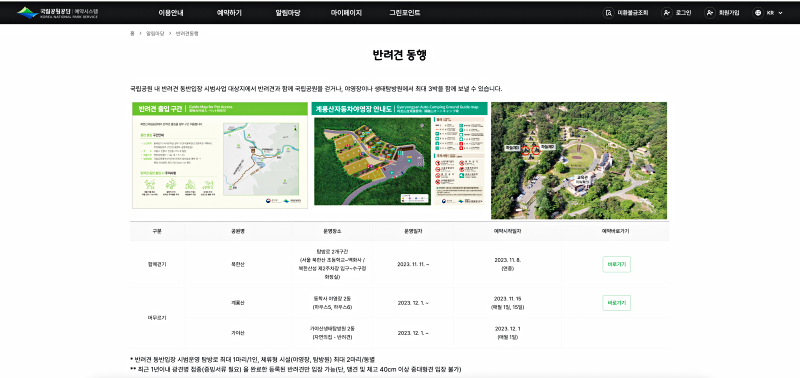Click the 알림마당 breadcrumb link
The height and width of the screenshot is (378, 800).
point(154,34)
